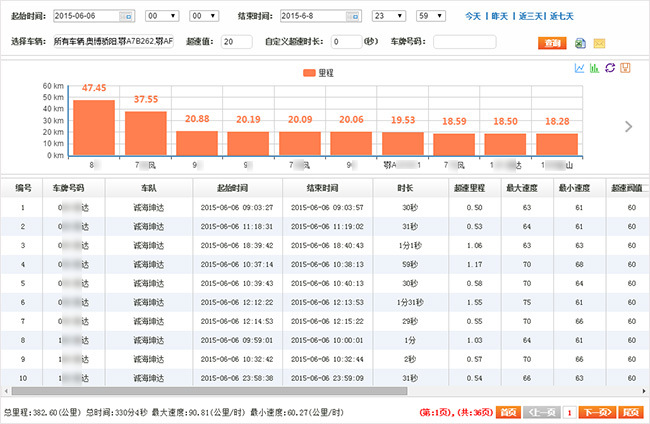Focus the page number input box
Image resolution: width=650 pixels, height=424 pixels.
tap(570, 412)
